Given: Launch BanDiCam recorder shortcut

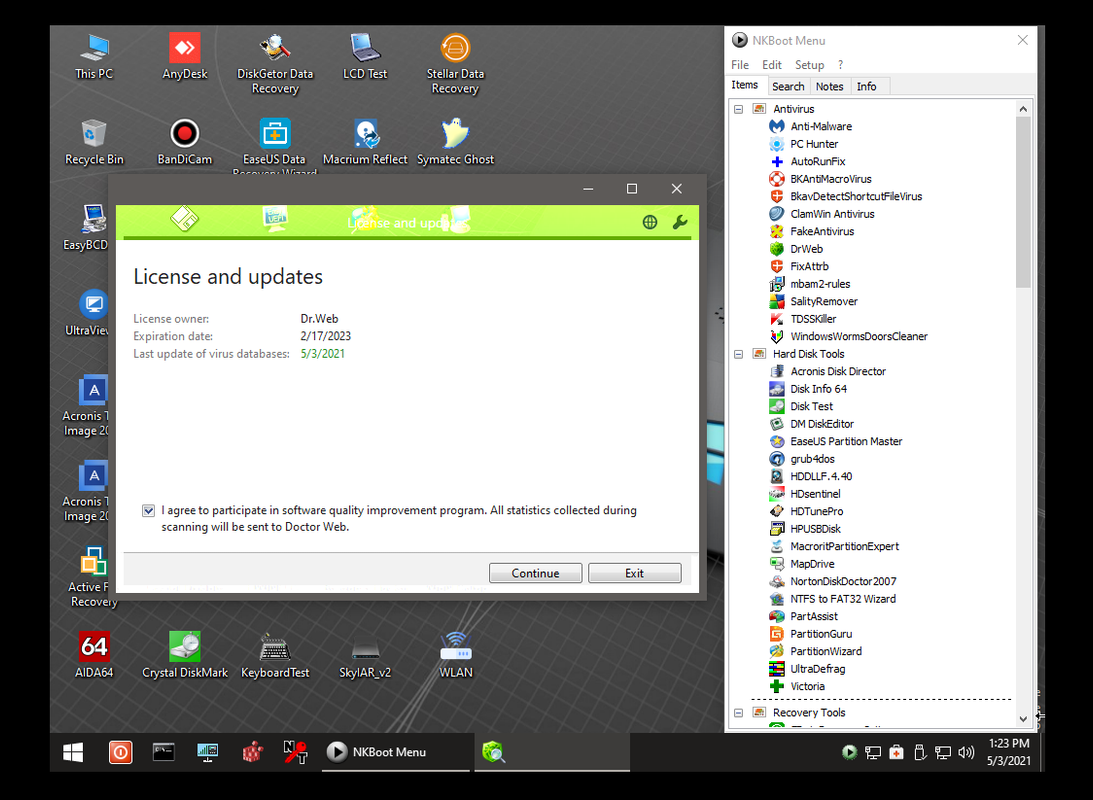Looking at the screenshot, I should (185, 142).
